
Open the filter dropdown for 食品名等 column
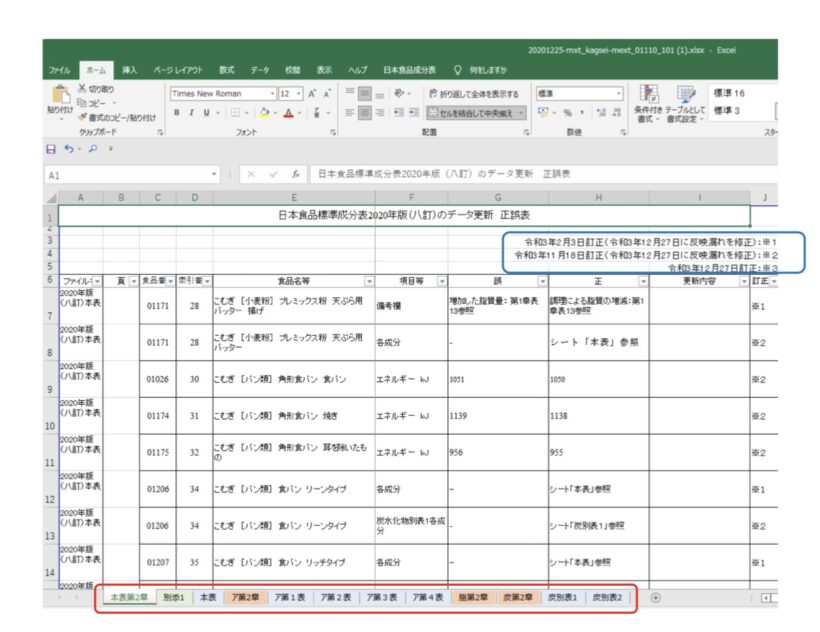click(369, 282)
